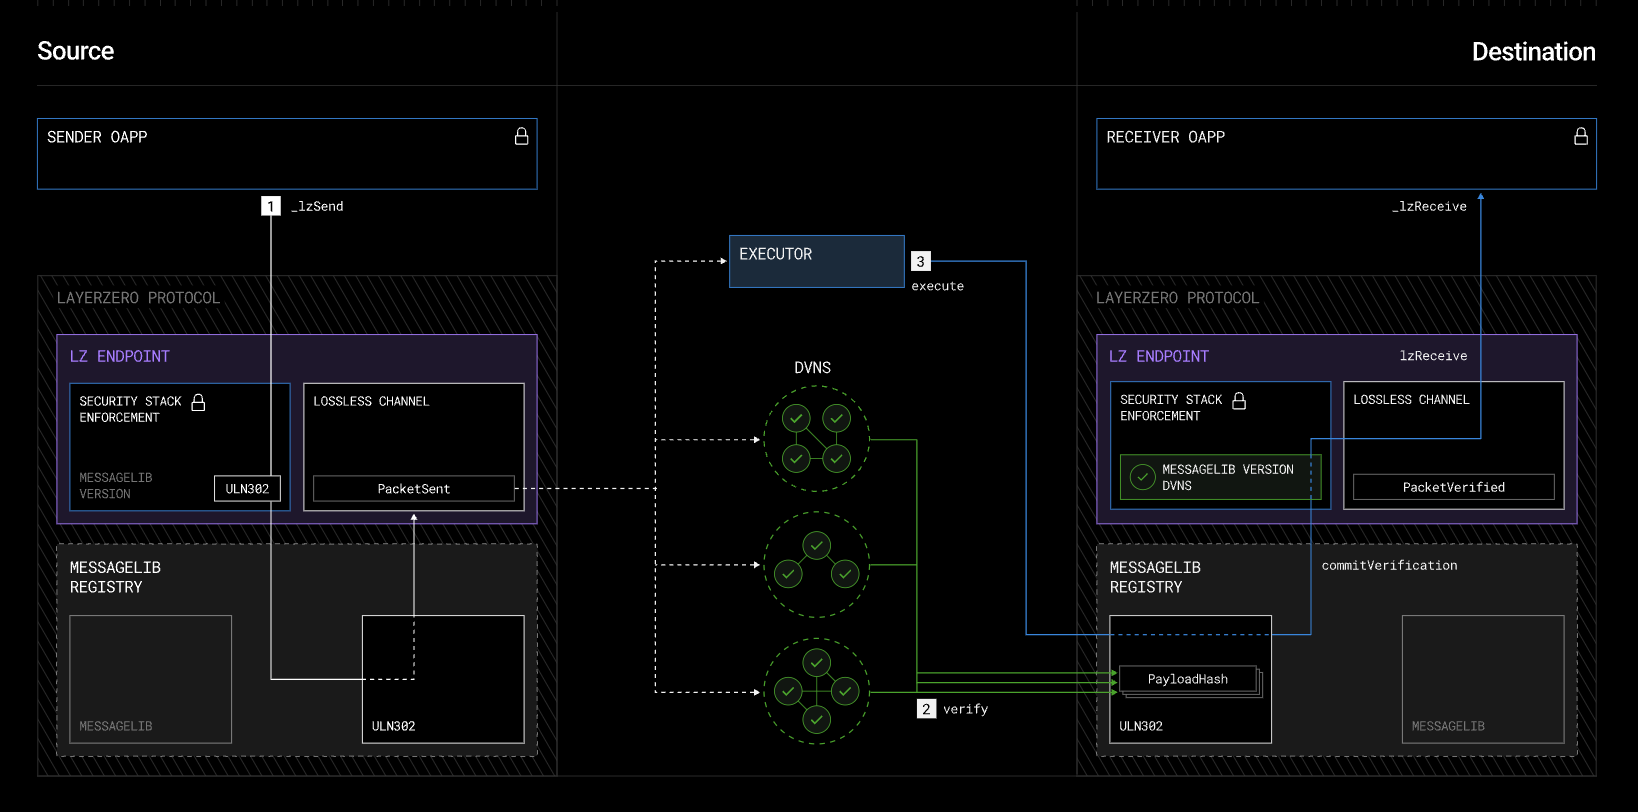
Task: Click the lzReceive label inside the destination LZ Endpoint
Action: pyautogui.click(x=1434, y=356)
